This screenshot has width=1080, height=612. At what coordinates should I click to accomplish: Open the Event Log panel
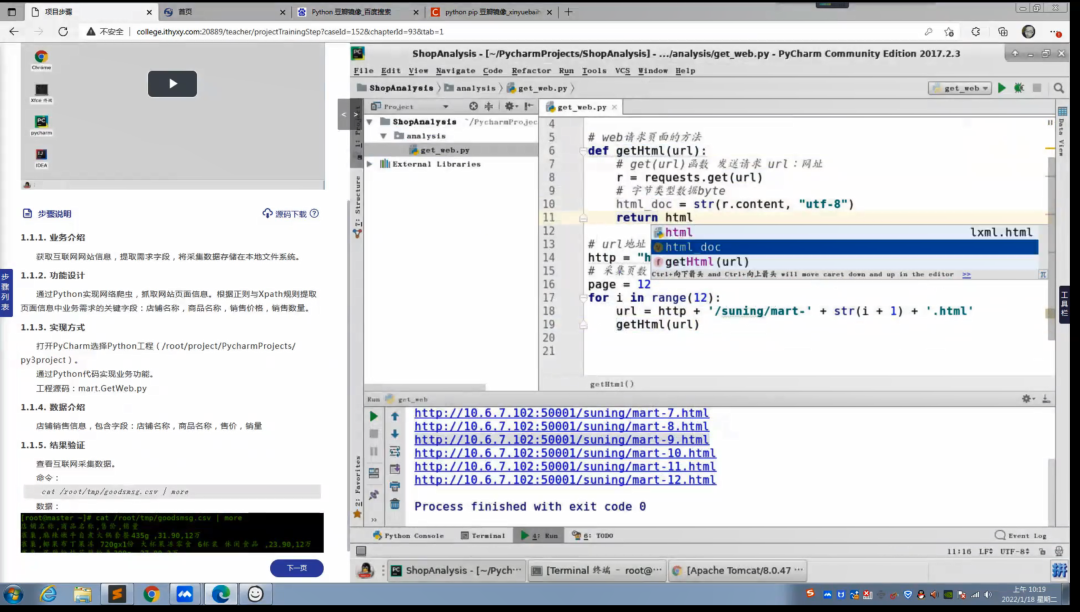[1021, 536]
